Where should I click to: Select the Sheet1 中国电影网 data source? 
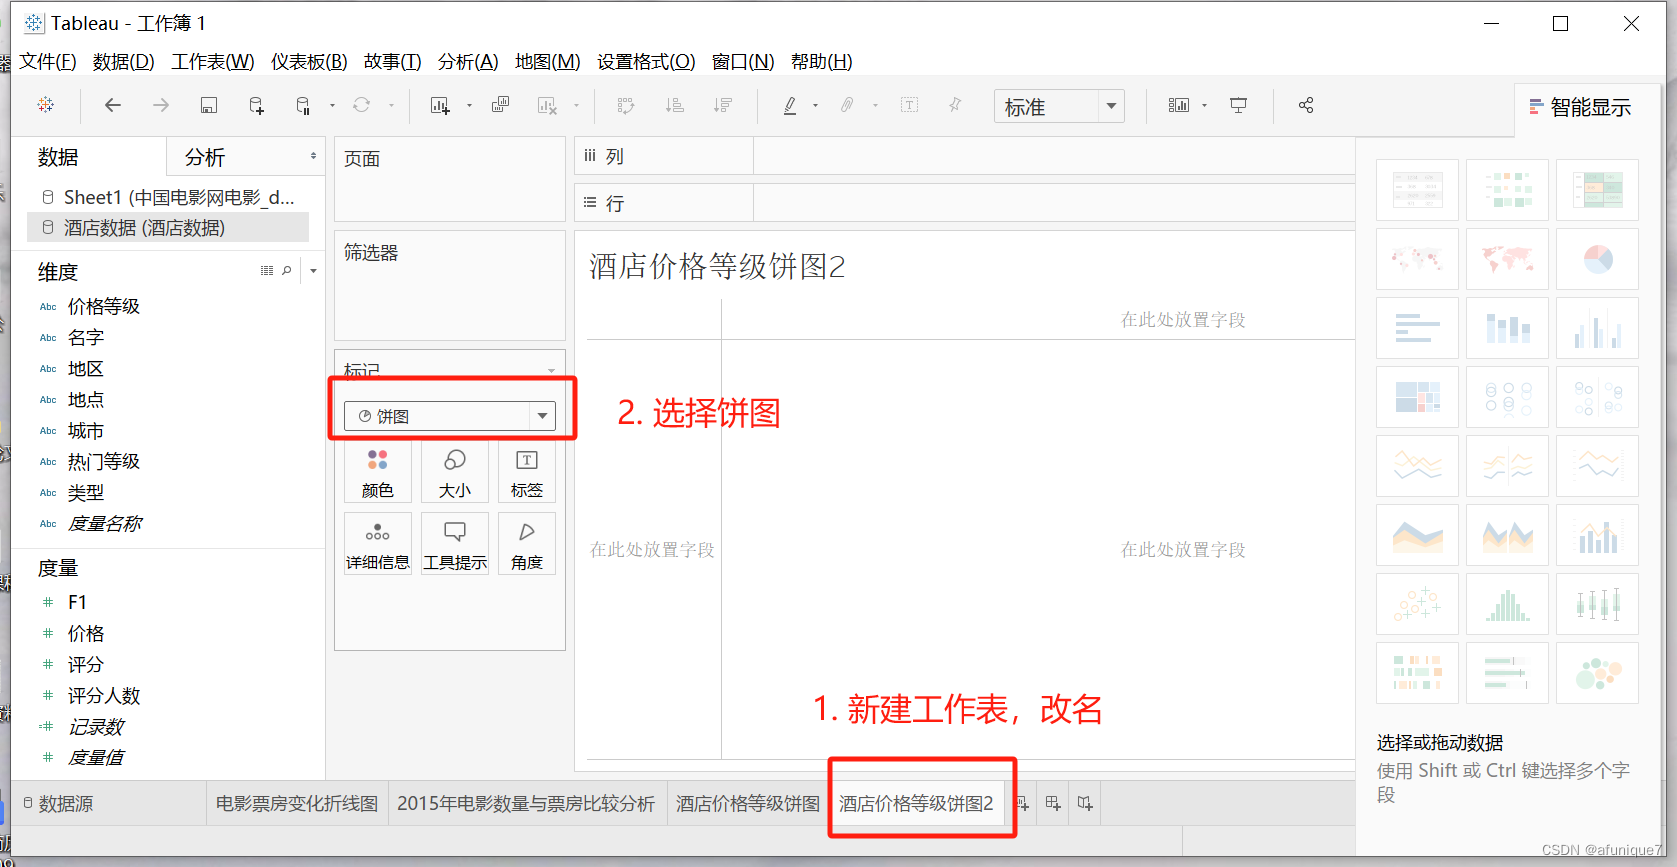pos(168,197)
